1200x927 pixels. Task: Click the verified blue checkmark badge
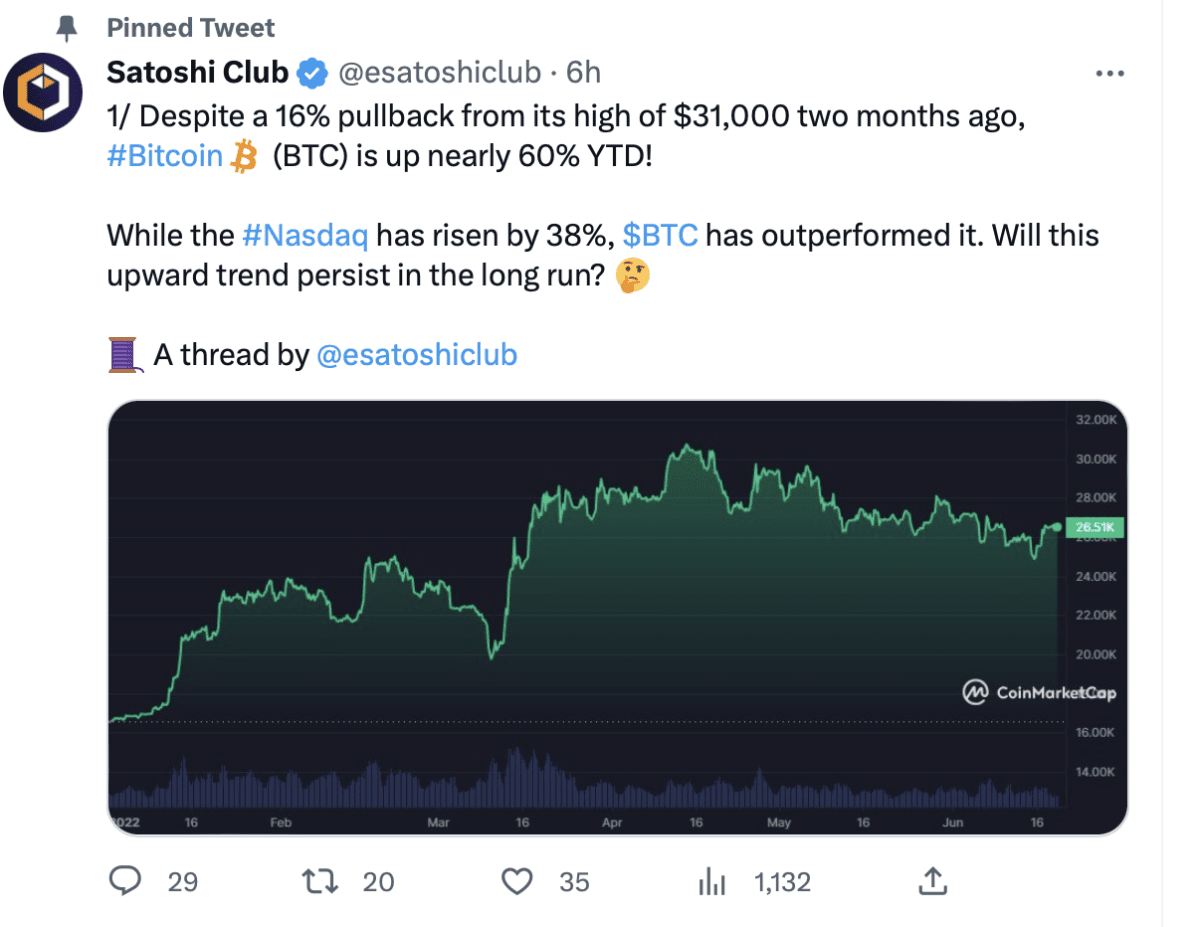pos(313,71)
